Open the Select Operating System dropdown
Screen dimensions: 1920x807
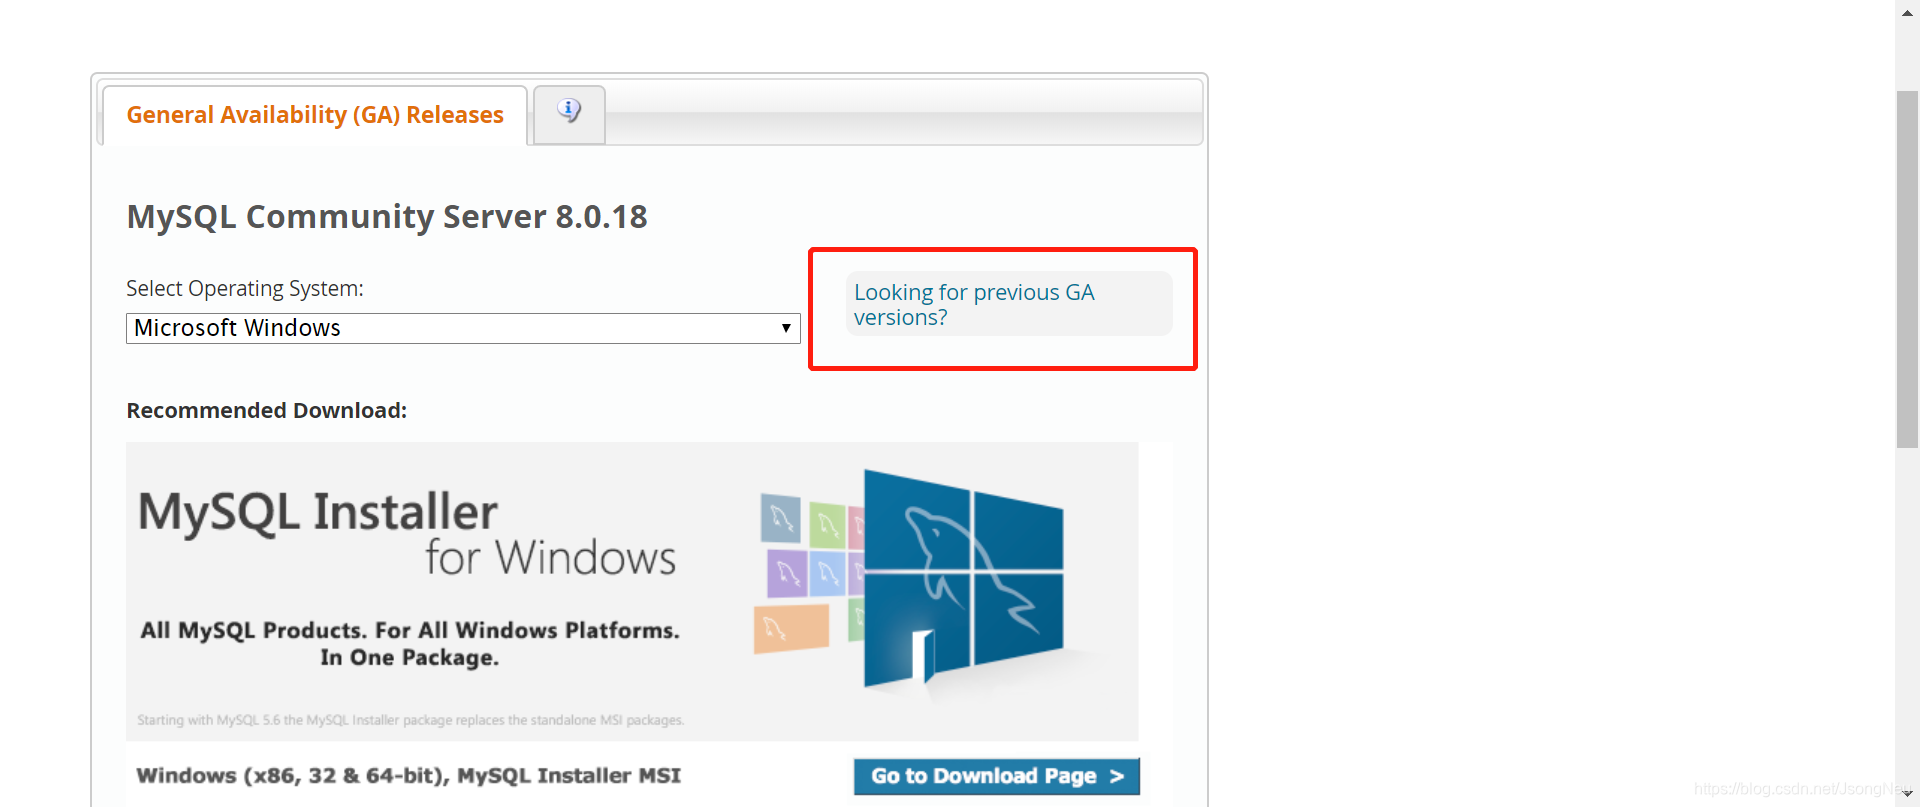[x=463, y=328]
